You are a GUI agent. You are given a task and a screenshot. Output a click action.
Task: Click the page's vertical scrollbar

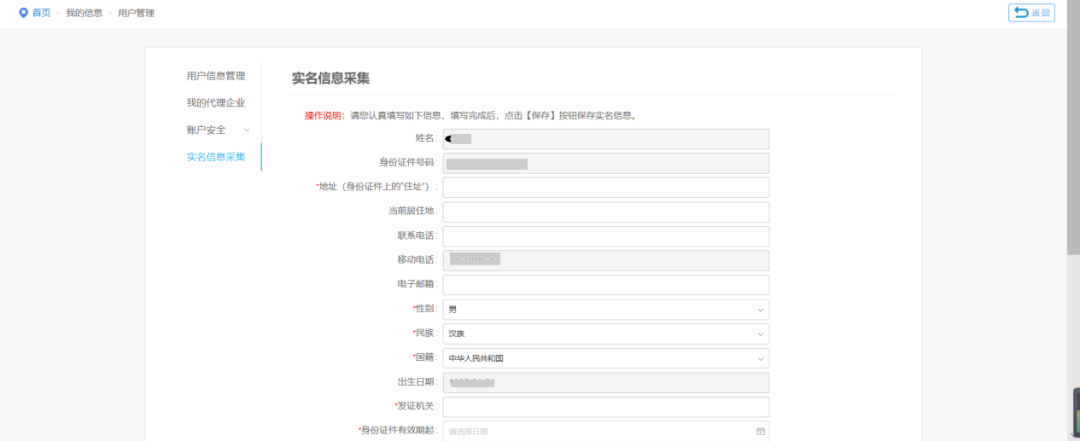coord(1073,127)
